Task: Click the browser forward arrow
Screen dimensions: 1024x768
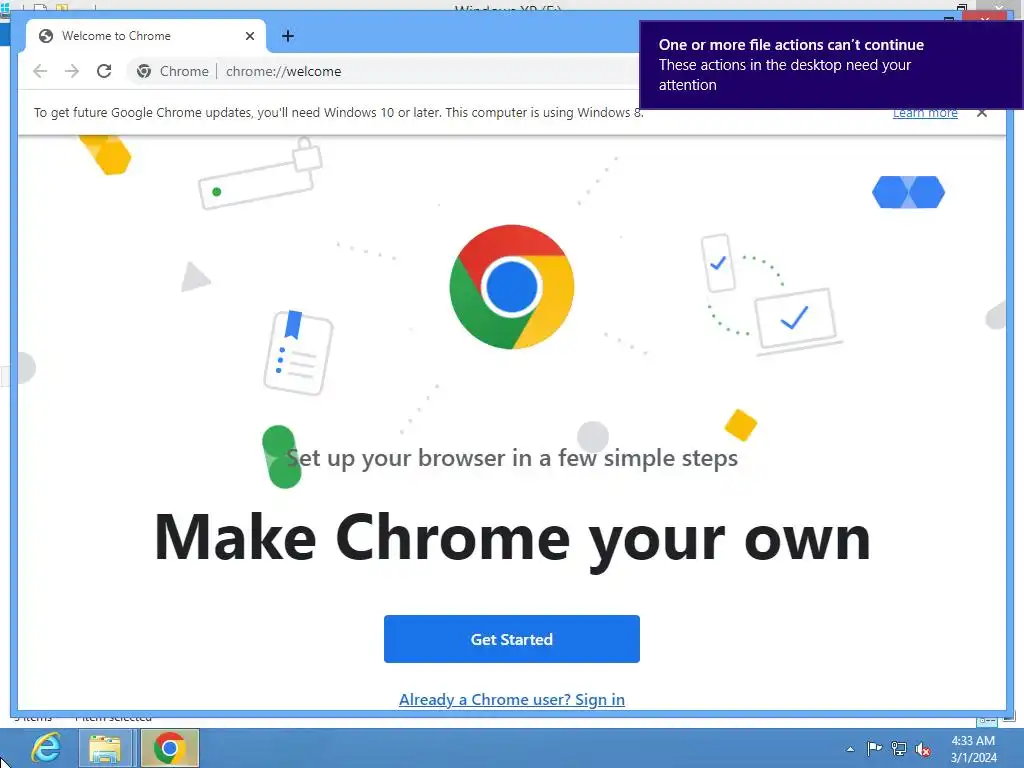Action: pos(72,71)
